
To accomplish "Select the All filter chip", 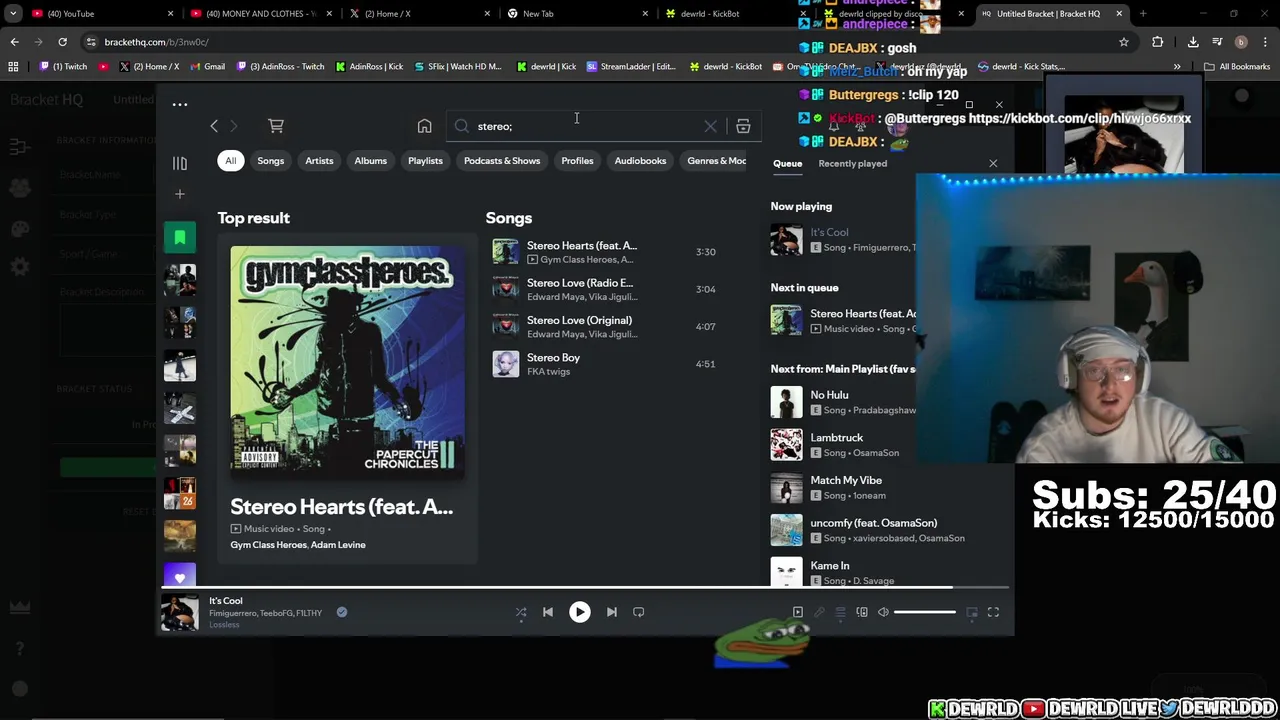I will [x=231, y=161].
